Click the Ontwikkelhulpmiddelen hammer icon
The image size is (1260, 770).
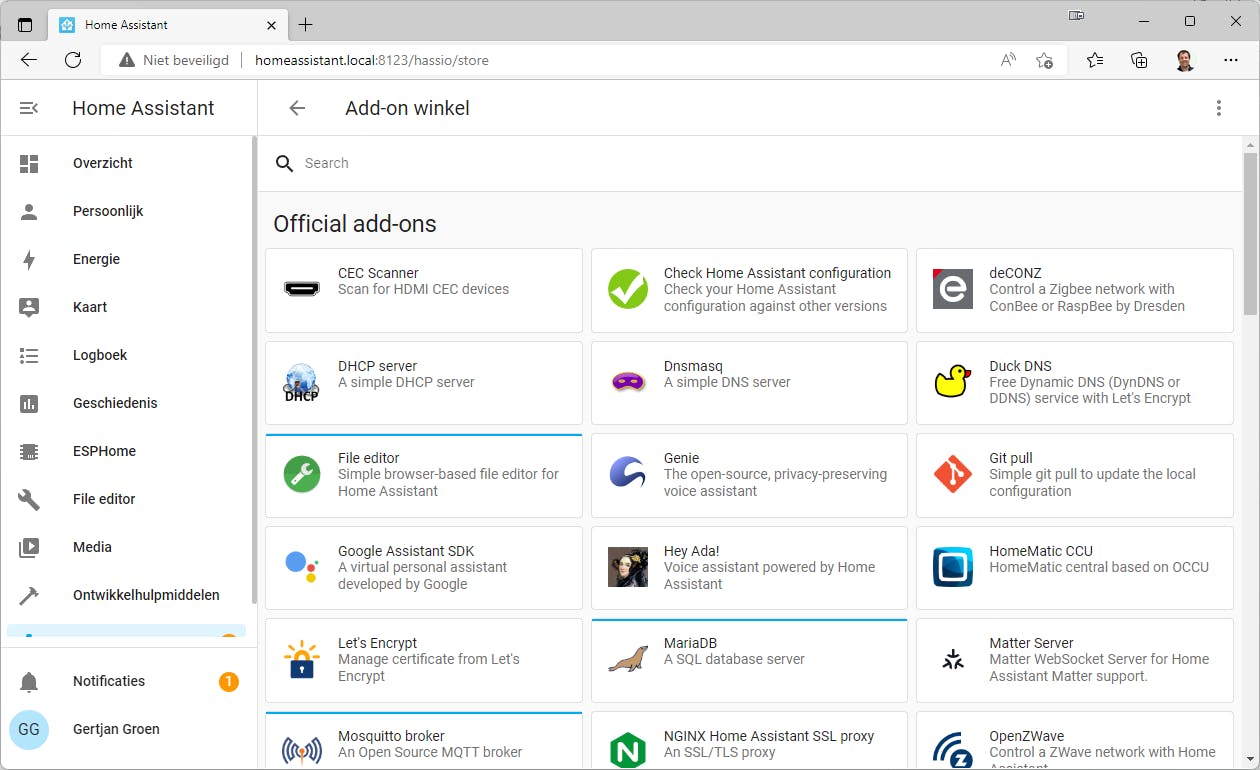point(29,595)
